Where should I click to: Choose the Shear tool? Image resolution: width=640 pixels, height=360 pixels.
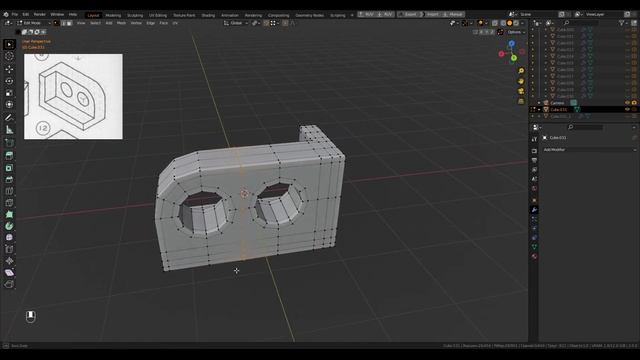click(x=9, y=272)
